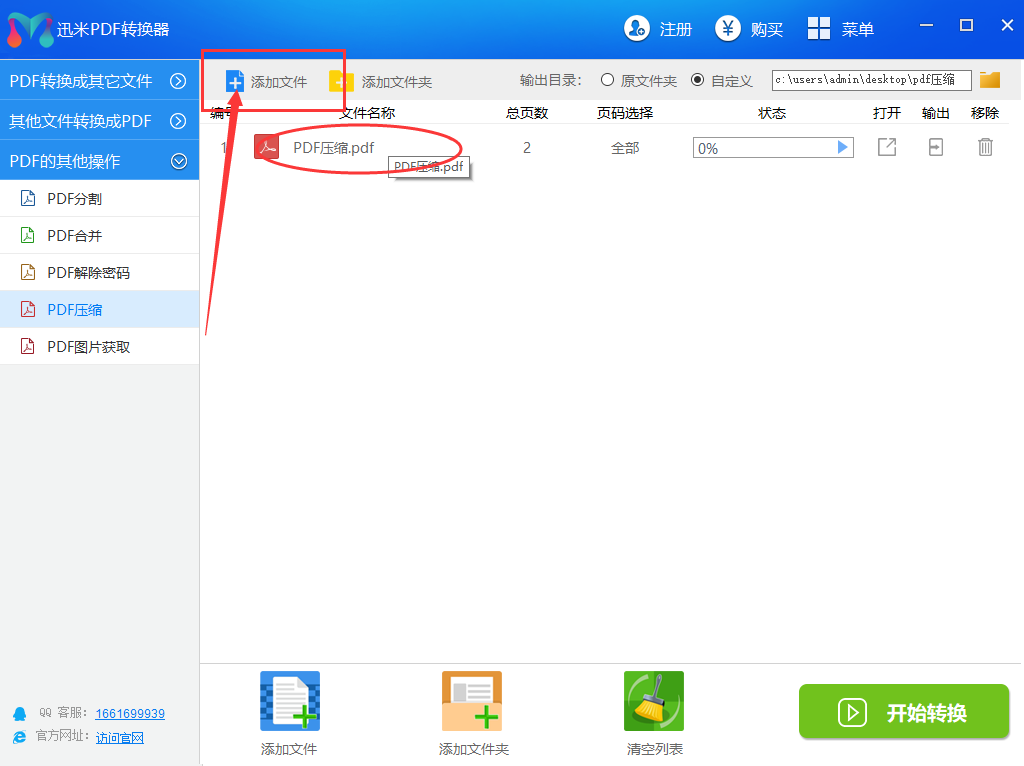Click the large 添加文件夹 icon at bottom
Viewport: 1024px width, 766px height.
point(472,701)
